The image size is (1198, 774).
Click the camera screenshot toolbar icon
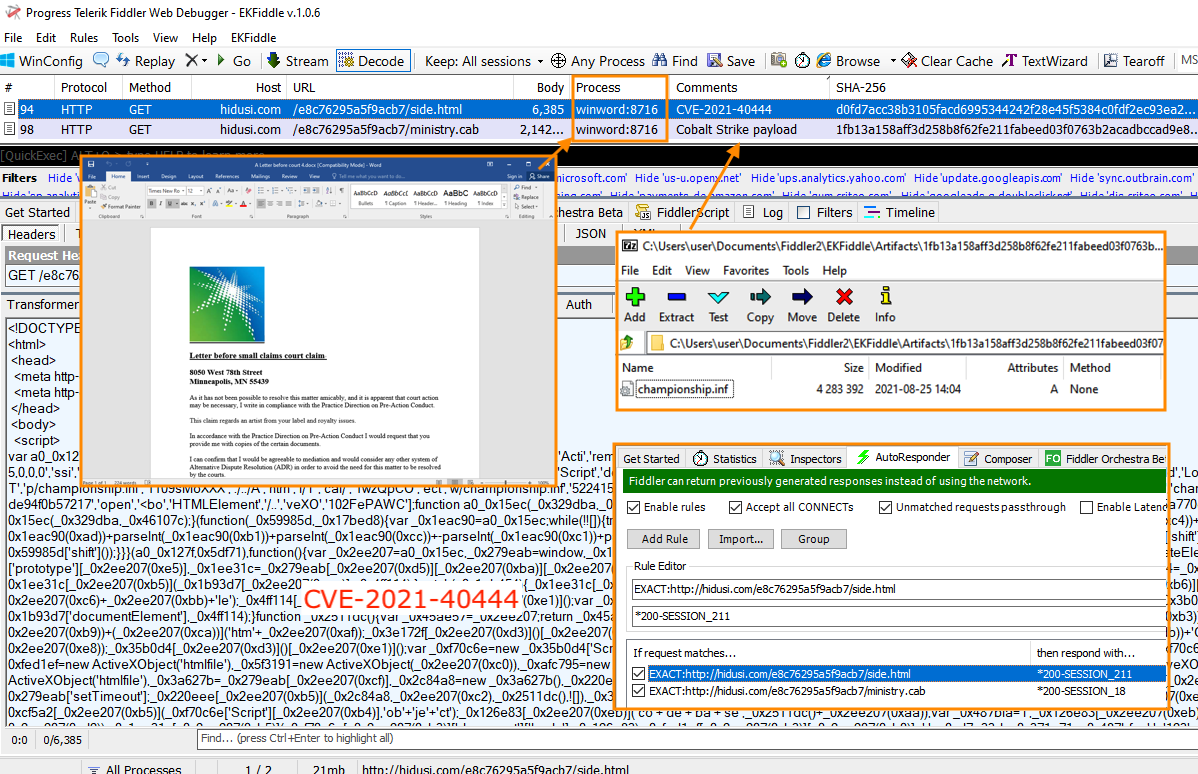(779, 60)
